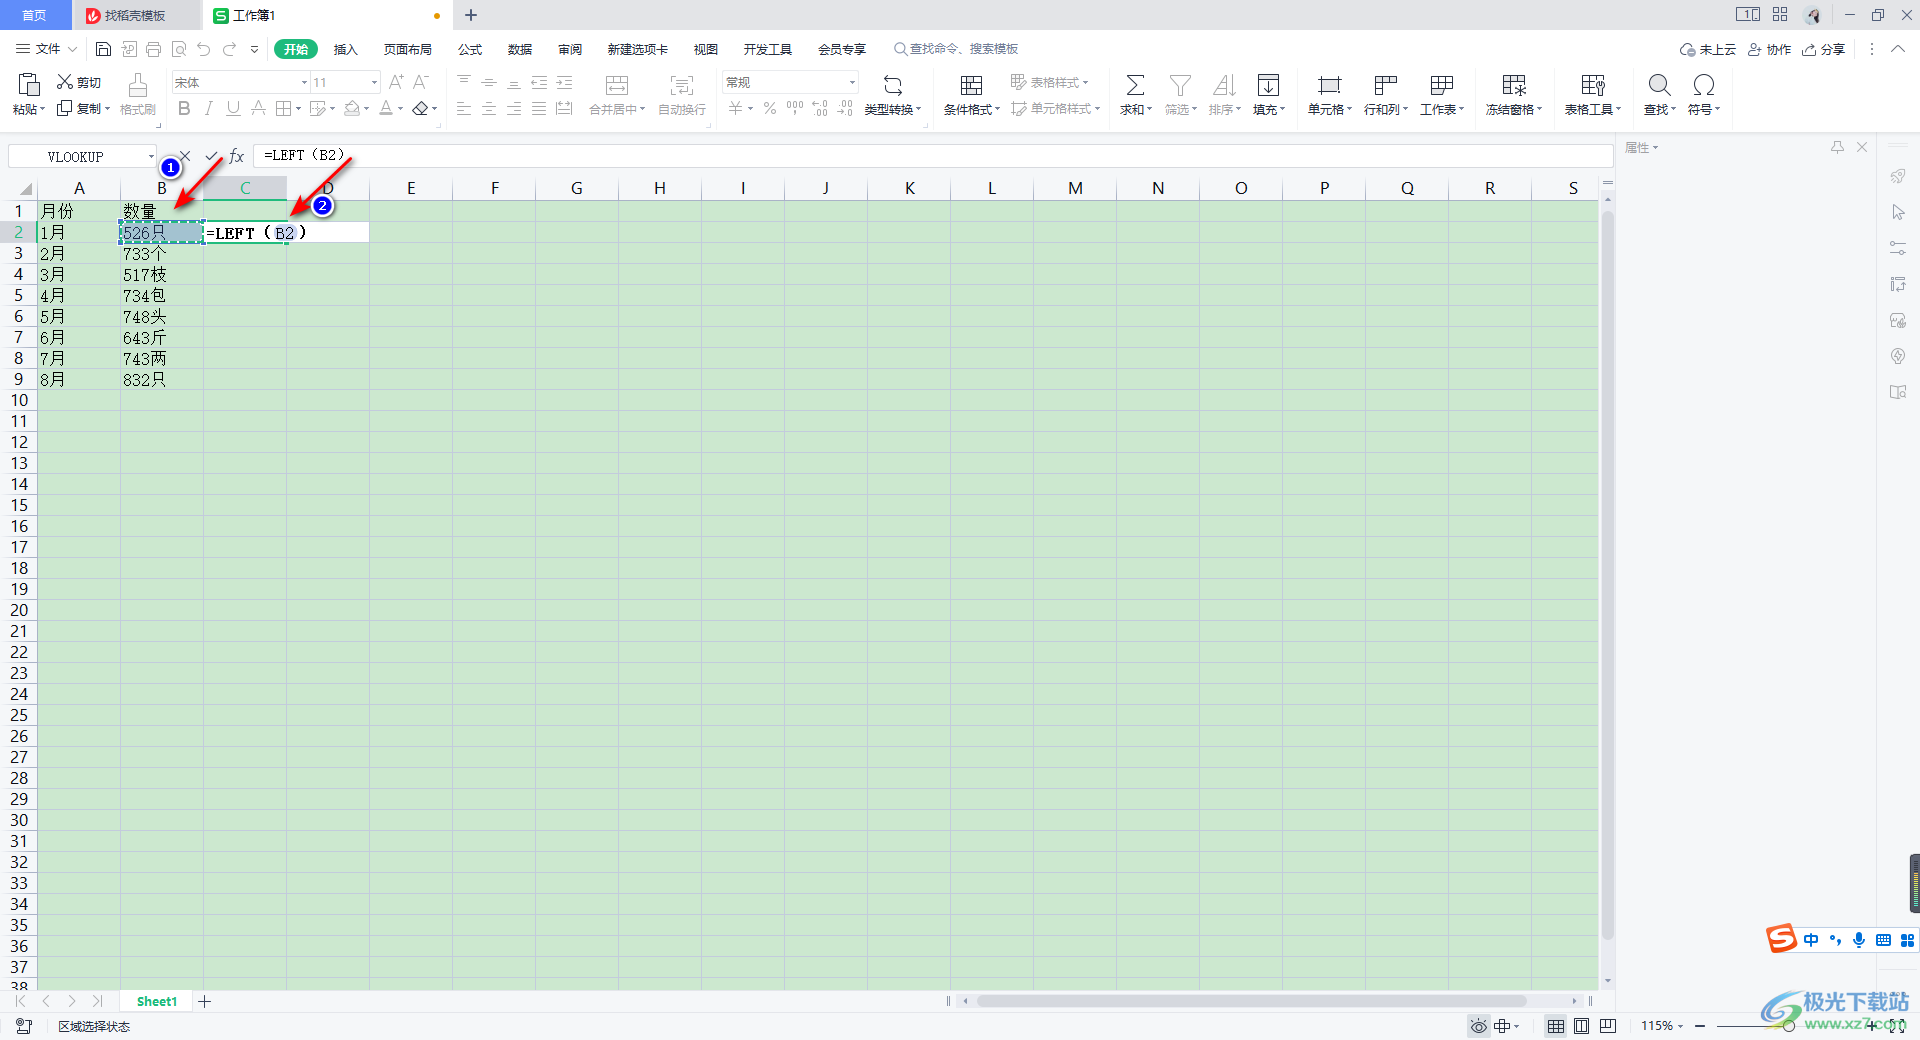Click the Not in Cloud (未上云) button
The width and height of the screenshot is (1920, 1040).
click(1708, 49)
